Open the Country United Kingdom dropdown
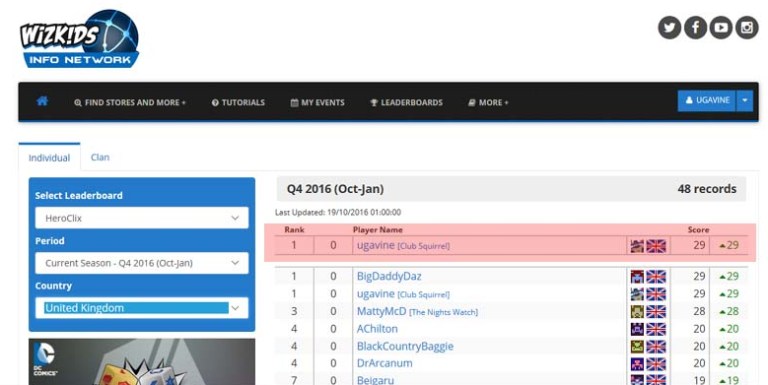 pos(142,308)
